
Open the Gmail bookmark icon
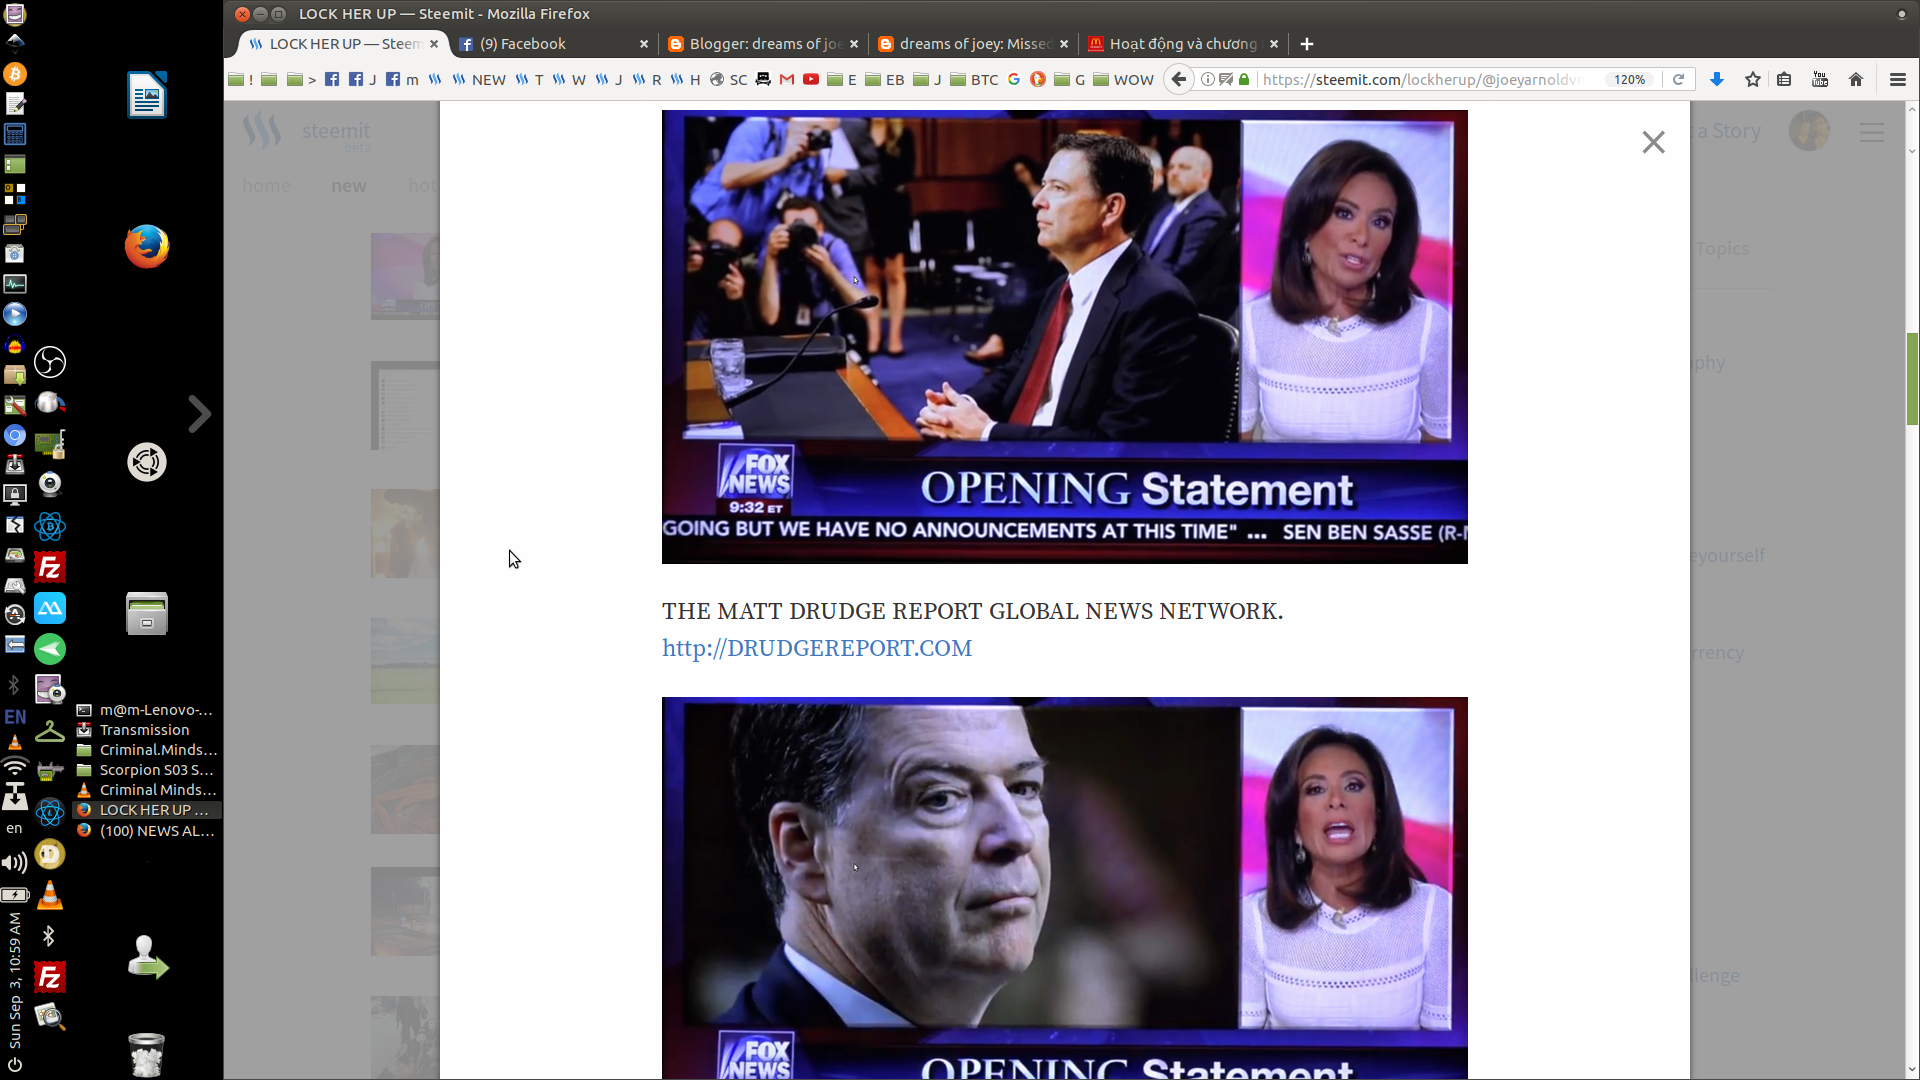click(x=787, y=79)
